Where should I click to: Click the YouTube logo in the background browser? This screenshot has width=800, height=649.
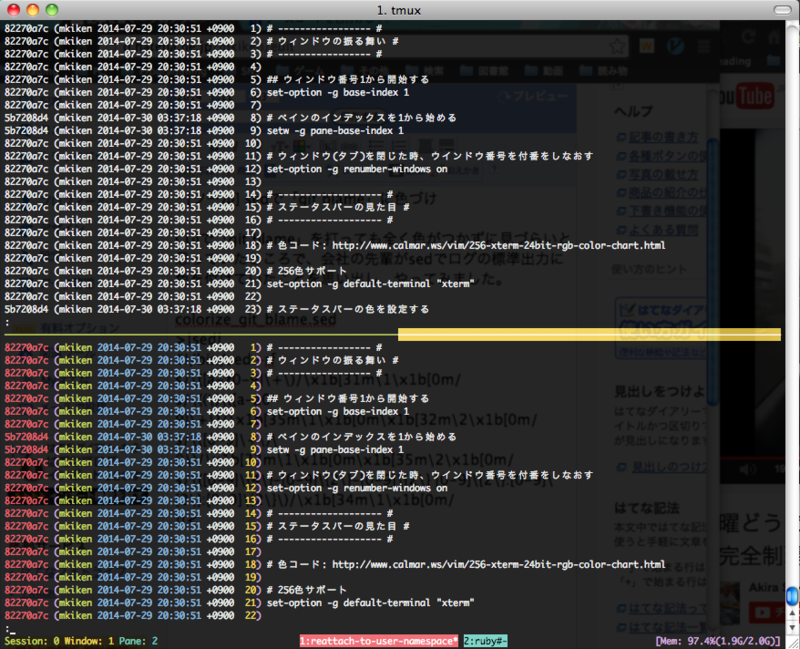[x=747, y=96]
